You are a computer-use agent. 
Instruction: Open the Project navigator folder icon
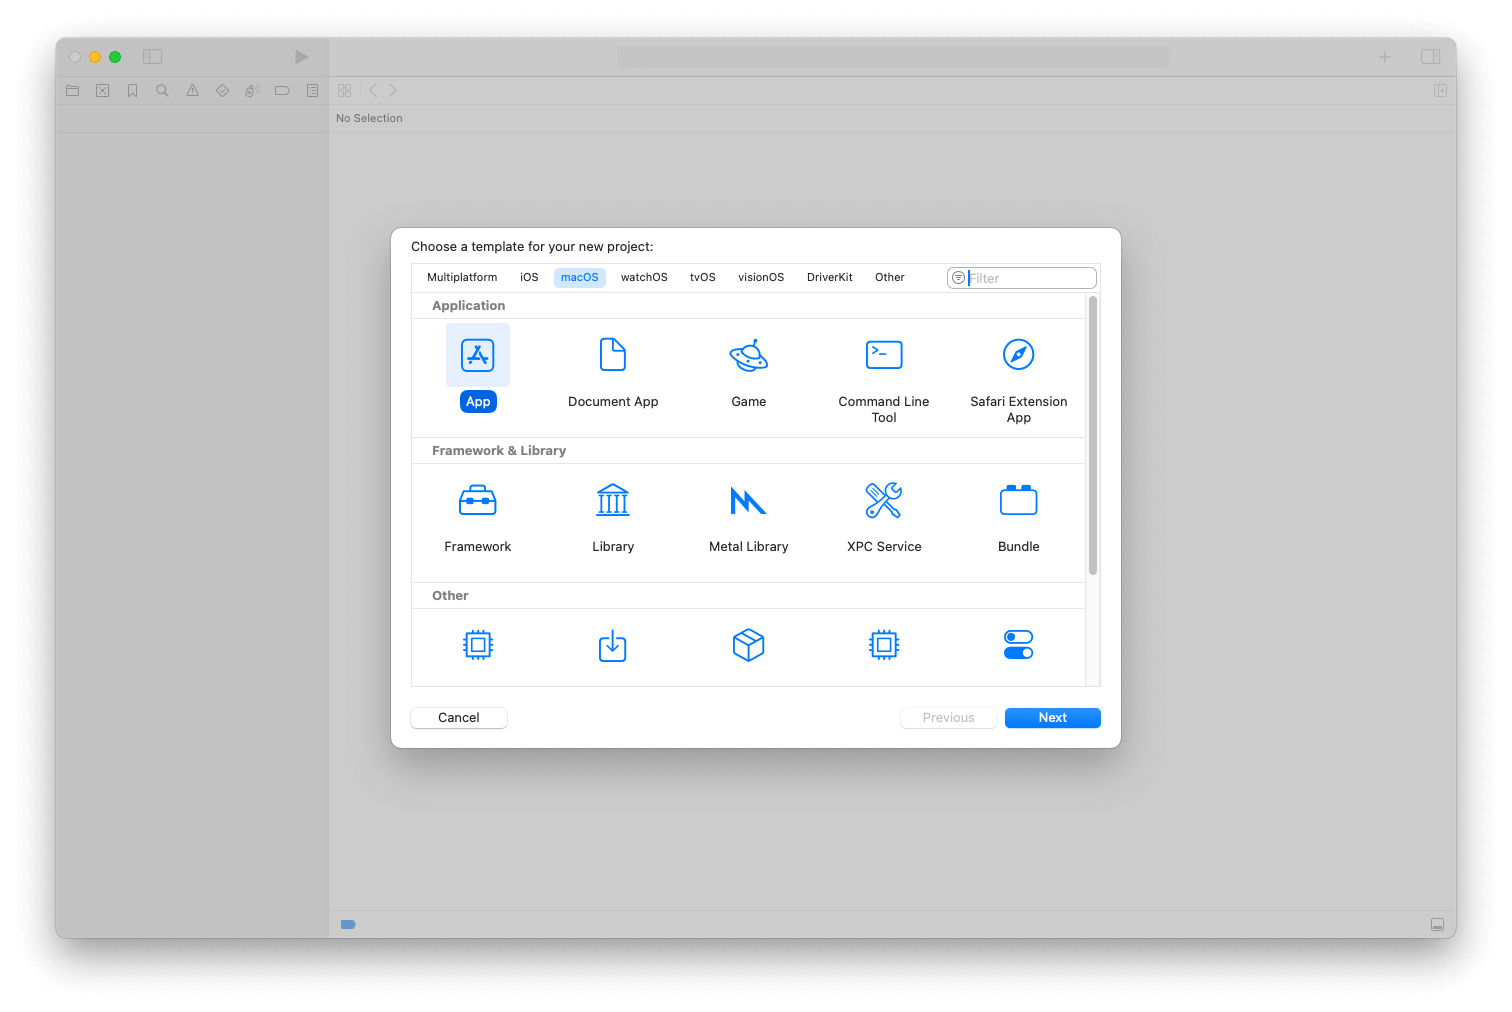73,90
